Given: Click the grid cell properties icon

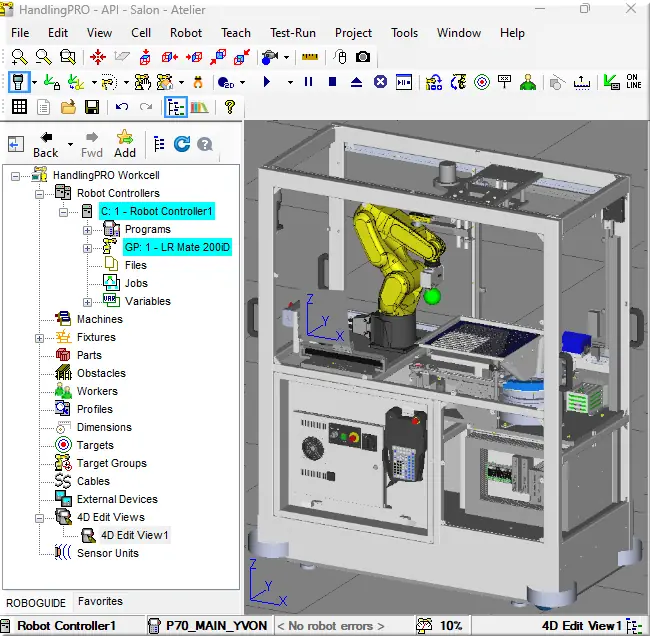Looking at the screenshot, I should coord(19,107).
